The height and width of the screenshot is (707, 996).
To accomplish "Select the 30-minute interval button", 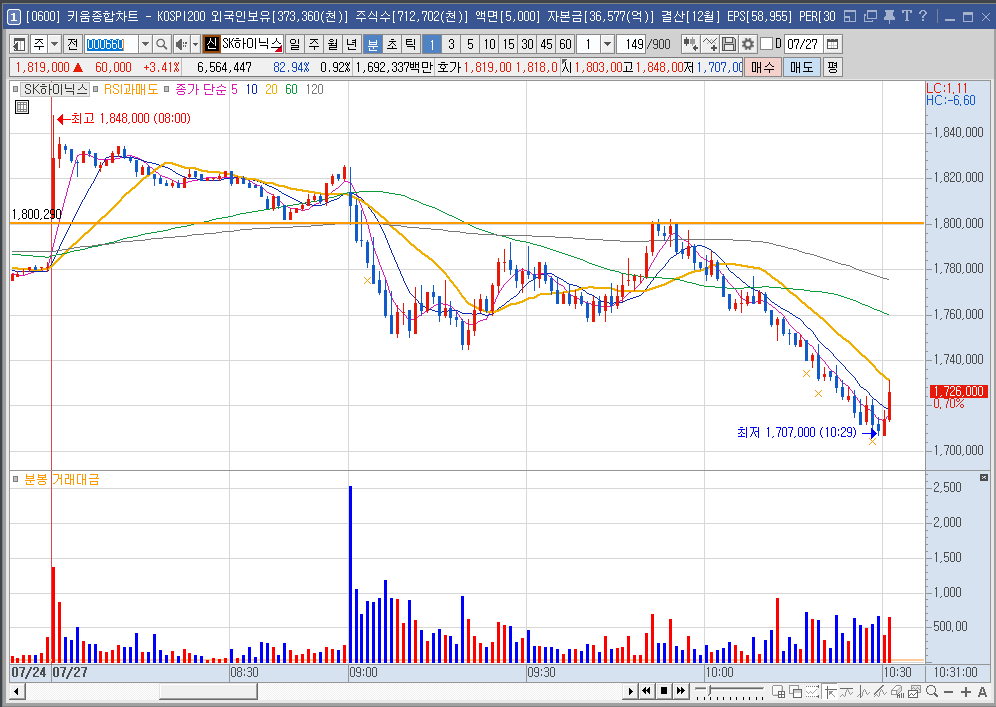I will [527, 44].
